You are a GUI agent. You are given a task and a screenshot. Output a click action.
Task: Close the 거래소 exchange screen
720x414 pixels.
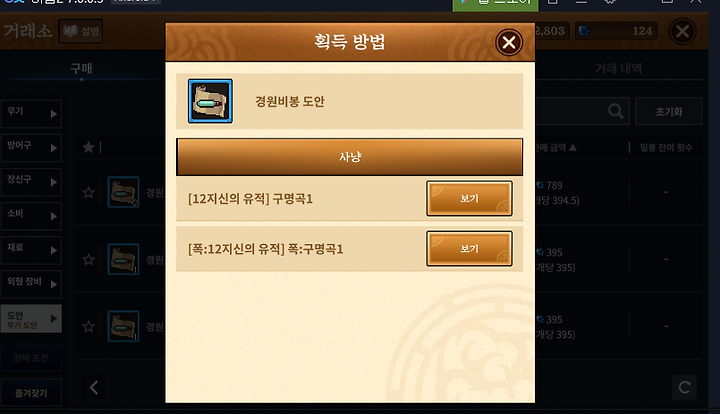tap(682, 31)
